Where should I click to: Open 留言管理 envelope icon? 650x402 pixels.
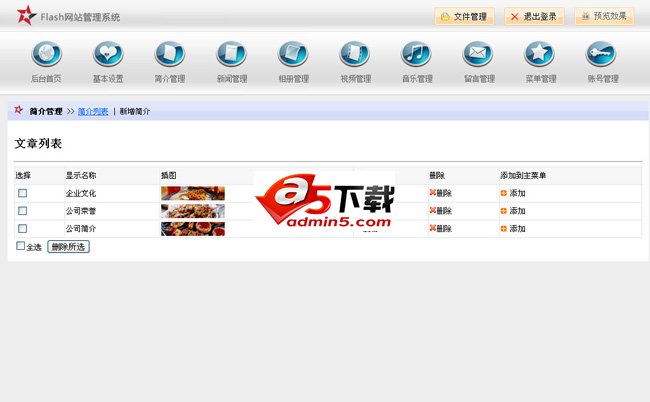pyautogui.click(x=478, y=54)
